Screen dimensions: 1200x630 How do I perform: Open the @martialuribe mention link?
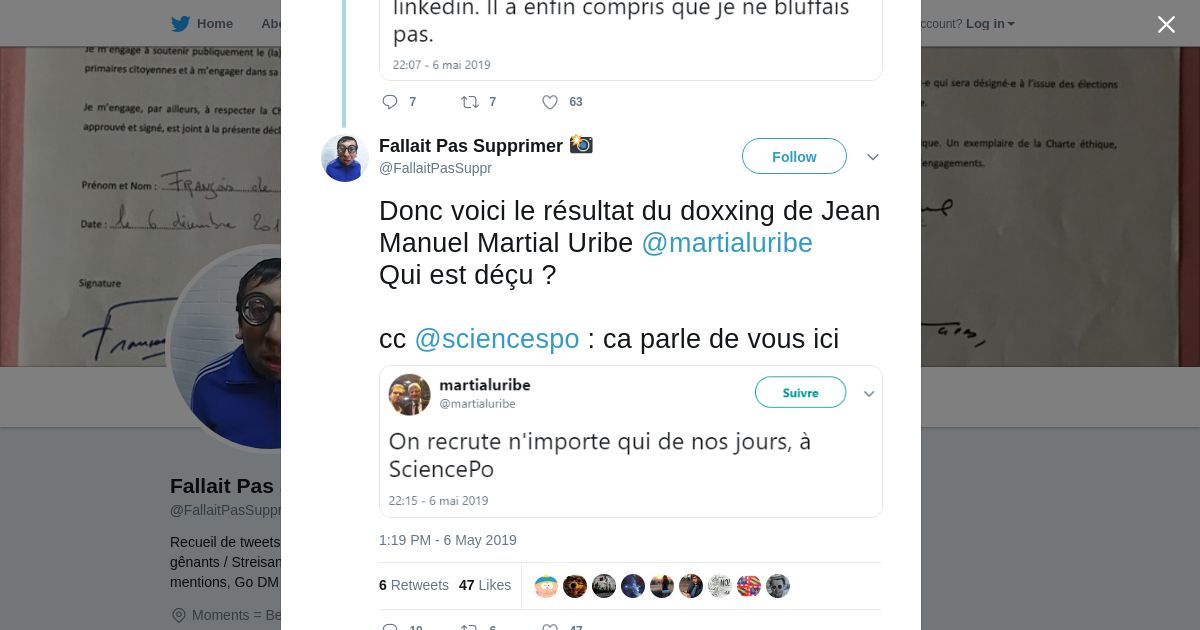pos(726,243)
